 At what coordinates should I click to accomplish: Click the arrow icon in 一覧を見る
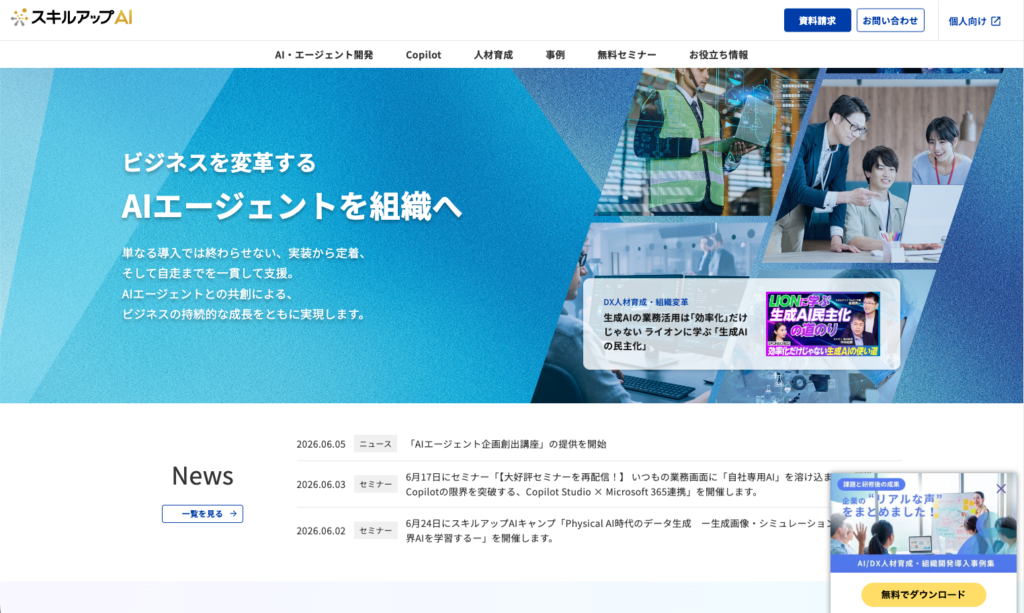coord(233,514)
